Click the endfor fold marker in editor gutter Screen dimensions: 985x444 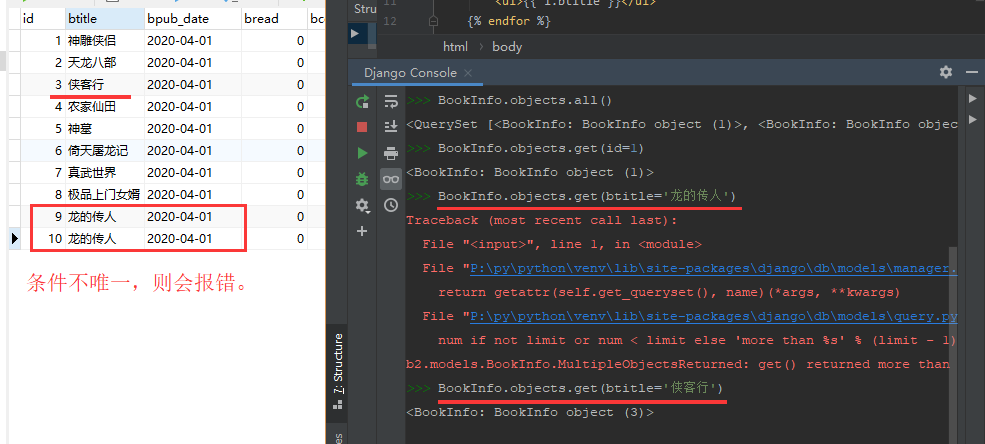pos(433,21)
